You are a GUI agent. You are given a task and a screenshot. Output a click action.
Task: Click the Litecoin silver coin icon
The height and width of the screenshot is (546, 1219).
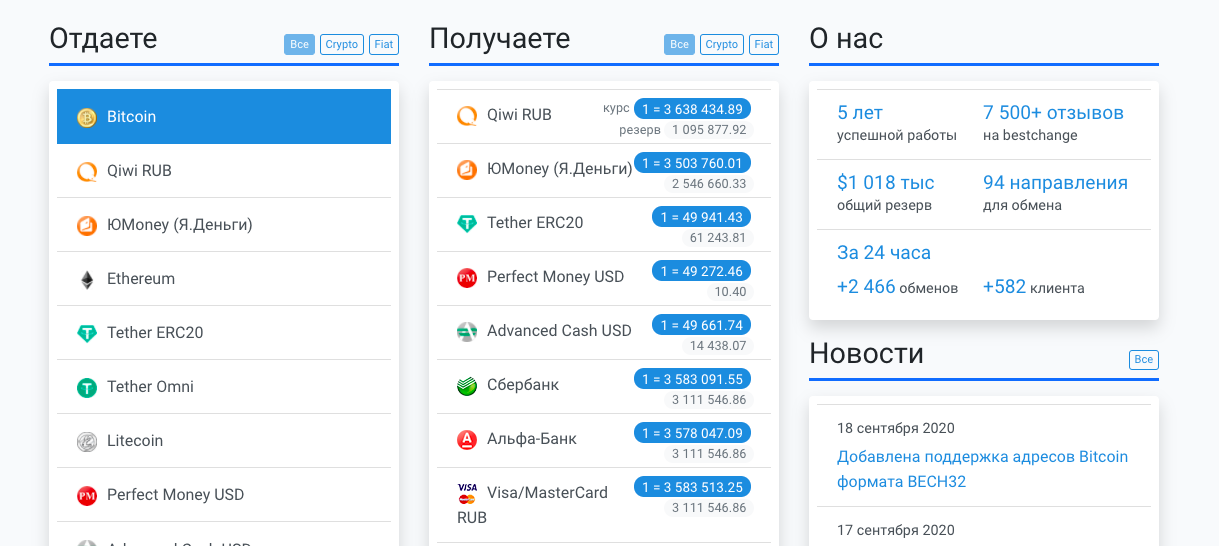(x=87, y=441)
